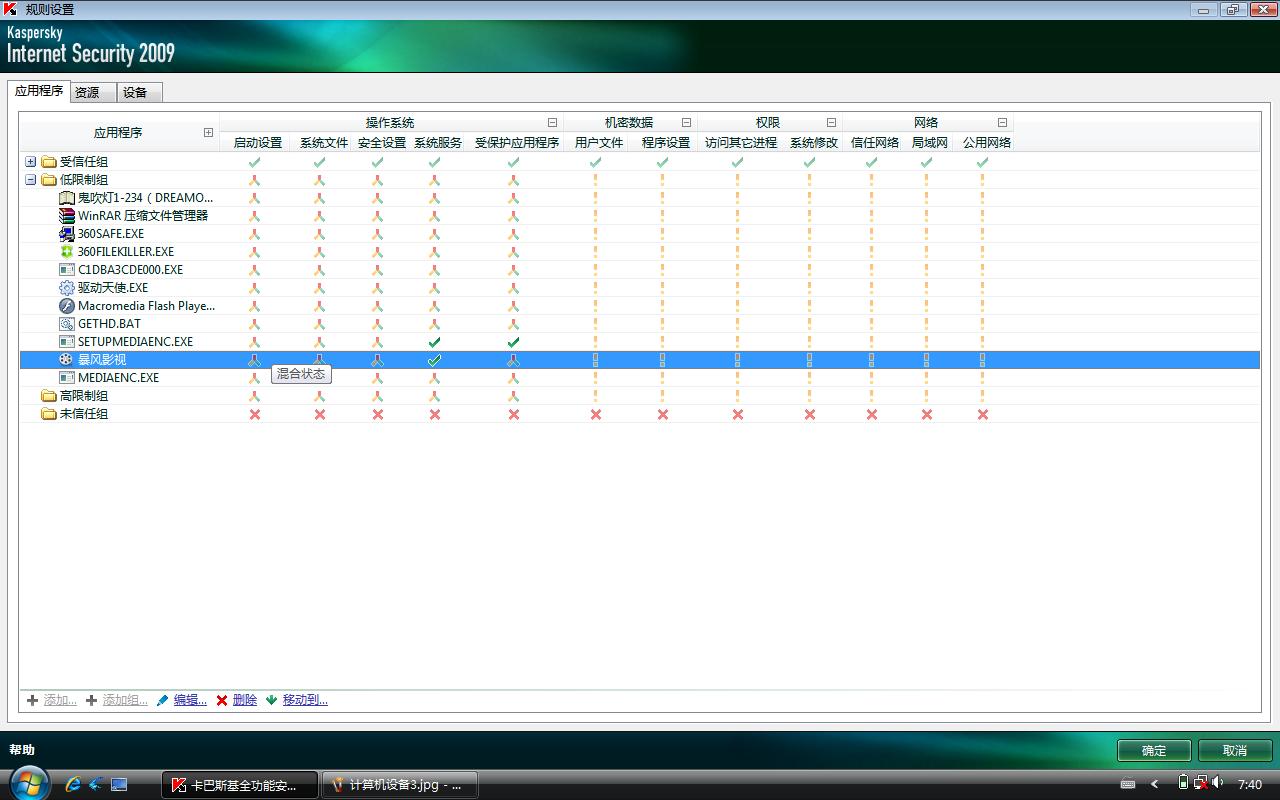Click the red X icon beside 删除

222,700
